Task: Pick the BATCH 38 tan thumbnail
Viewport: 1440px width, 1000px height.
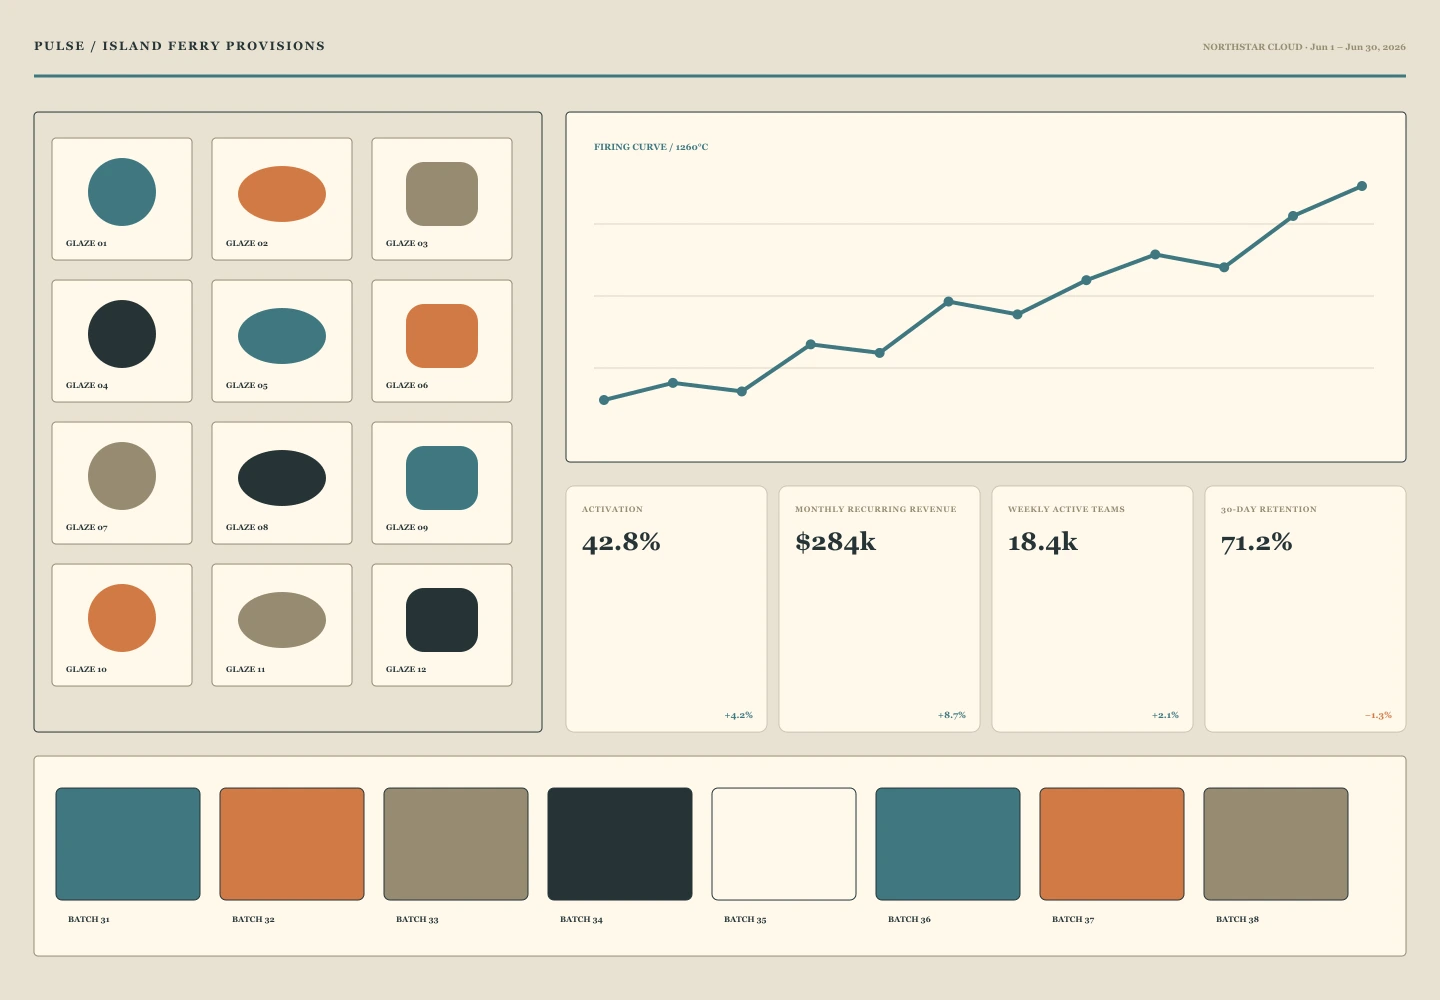Action: coord(1276,844)
